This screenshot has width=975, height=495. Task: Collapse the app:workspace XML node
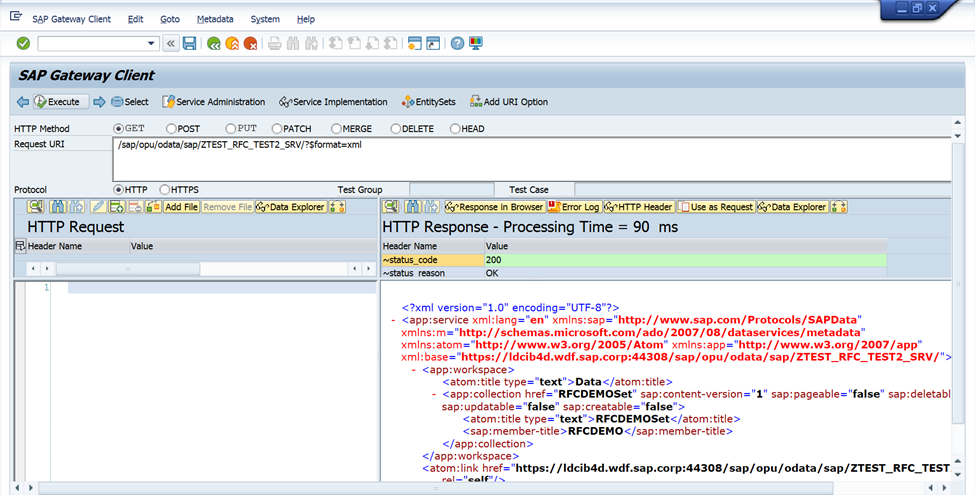click(414, 370)
